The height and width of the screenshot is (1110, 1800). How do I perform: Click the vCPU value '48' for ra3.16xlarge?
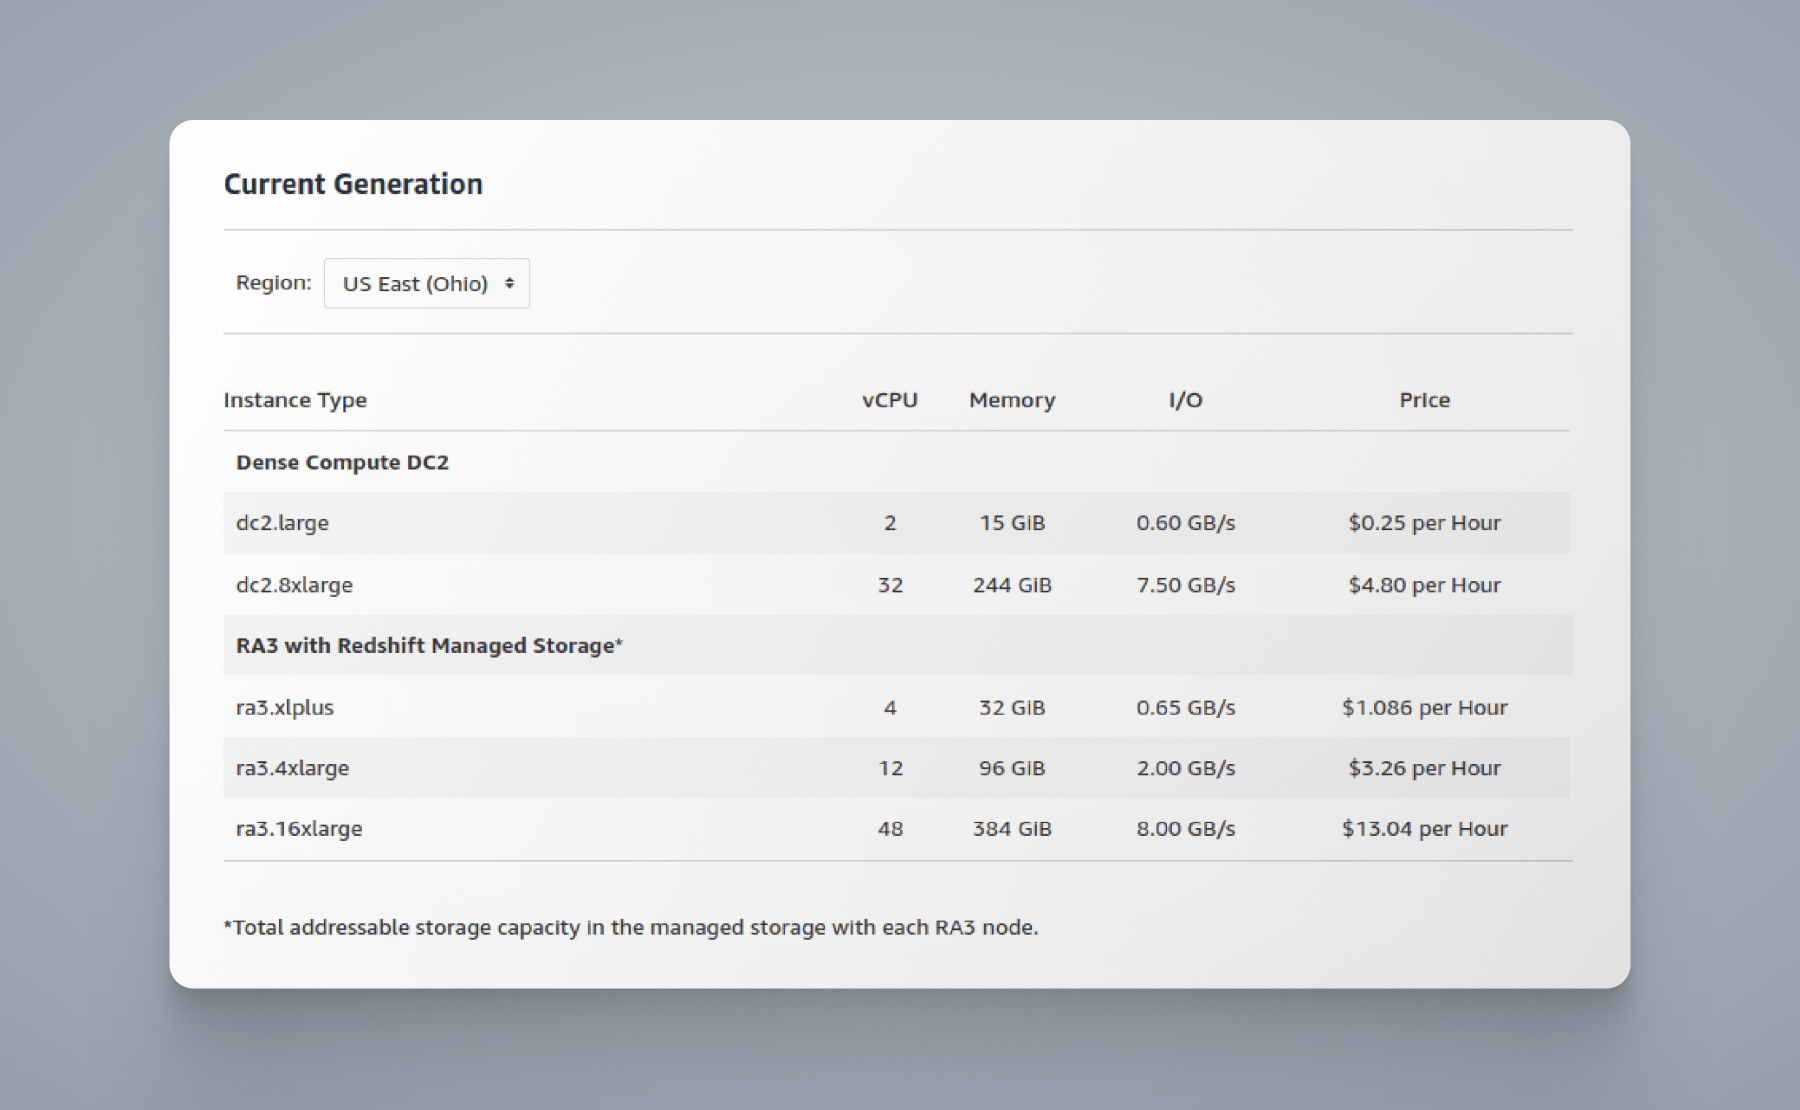890,829
